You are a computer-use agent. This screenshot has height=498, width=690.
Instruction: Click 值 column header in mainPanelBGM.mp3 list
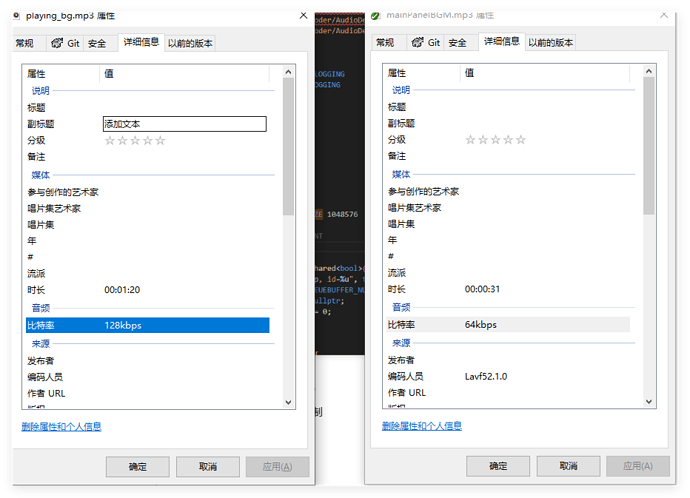pos(545,73)
